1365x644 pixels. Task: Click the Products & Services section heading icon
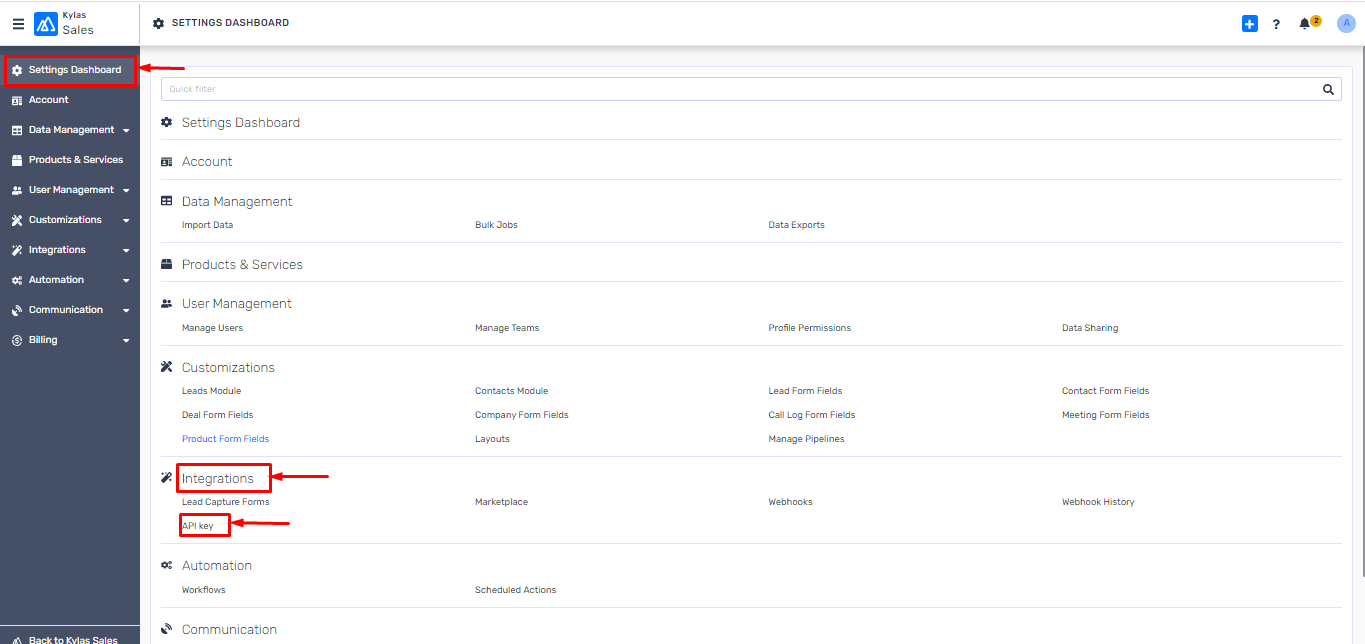coord(167,264)
